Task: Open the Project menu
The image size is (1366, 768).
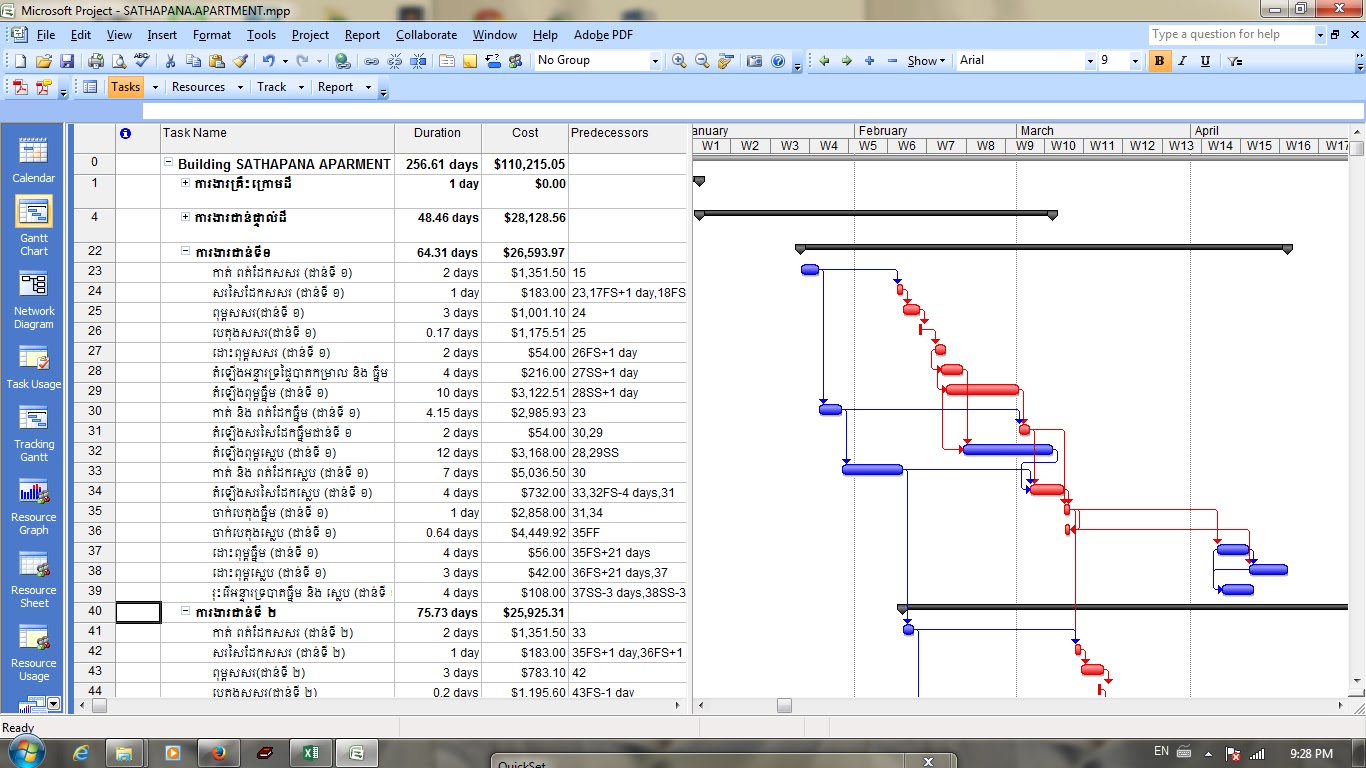Action: pos(310,35)
